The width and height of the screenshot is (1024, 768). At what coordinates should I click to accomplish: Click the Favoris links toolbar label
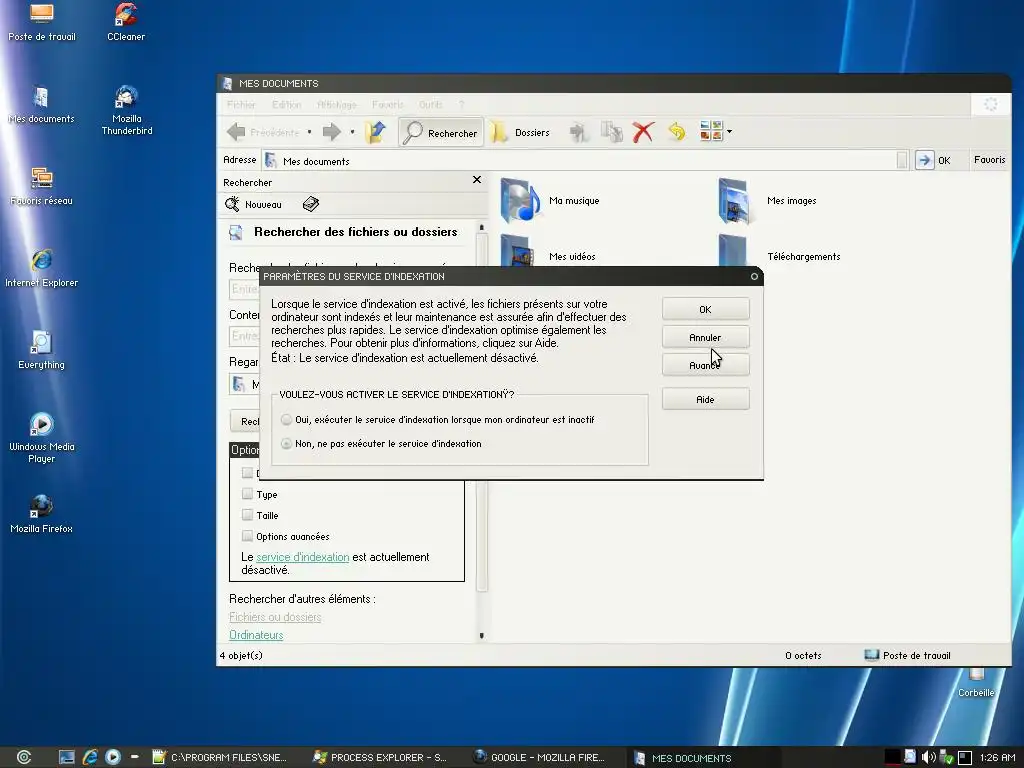[x=989, y=159]
